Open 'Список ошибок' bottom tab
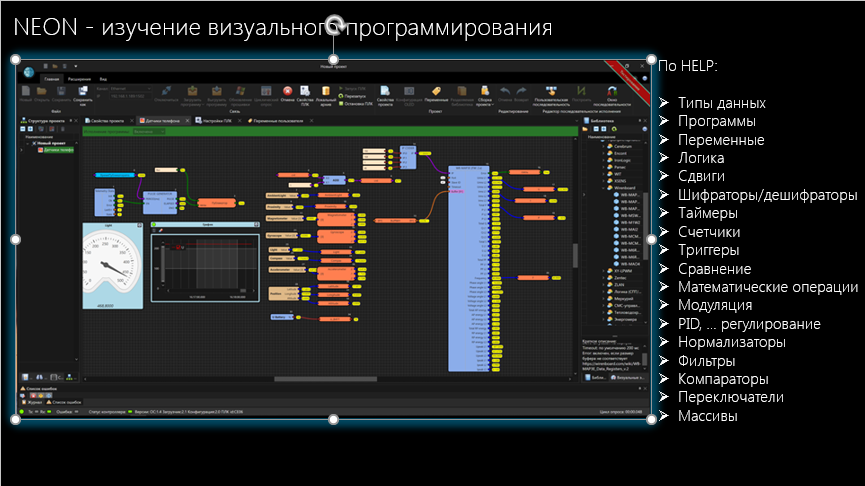Viewport: 865px width, 486px height. point(65,402)
